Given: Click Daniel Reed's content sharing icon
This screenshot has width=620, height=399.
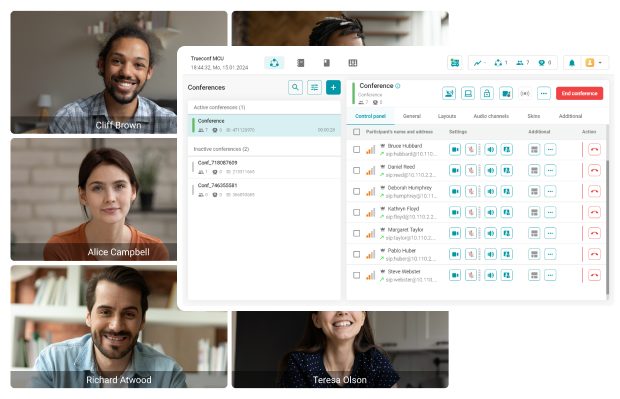Looking at the screenshot, I should tap(507, 170).
